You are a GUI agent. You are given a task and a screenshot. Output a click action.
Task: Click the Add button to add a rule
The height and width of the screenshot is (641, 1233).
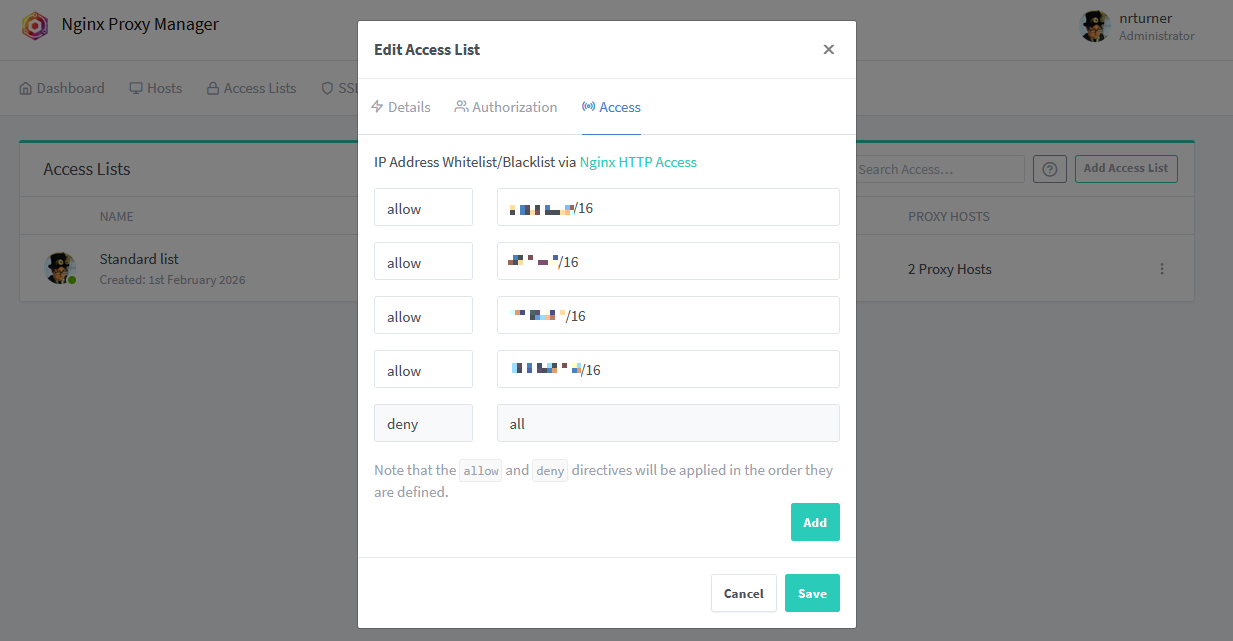815,521
